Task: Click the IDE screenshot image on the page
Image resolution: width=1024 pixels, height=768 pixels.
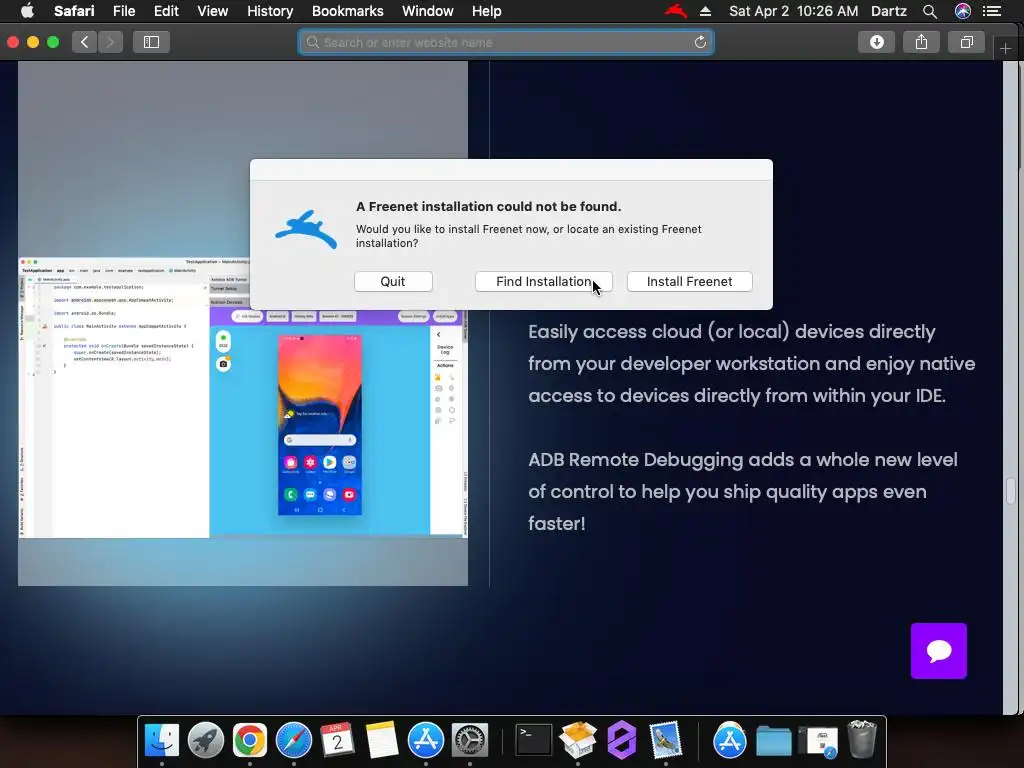Action: [x=243, y=398]
